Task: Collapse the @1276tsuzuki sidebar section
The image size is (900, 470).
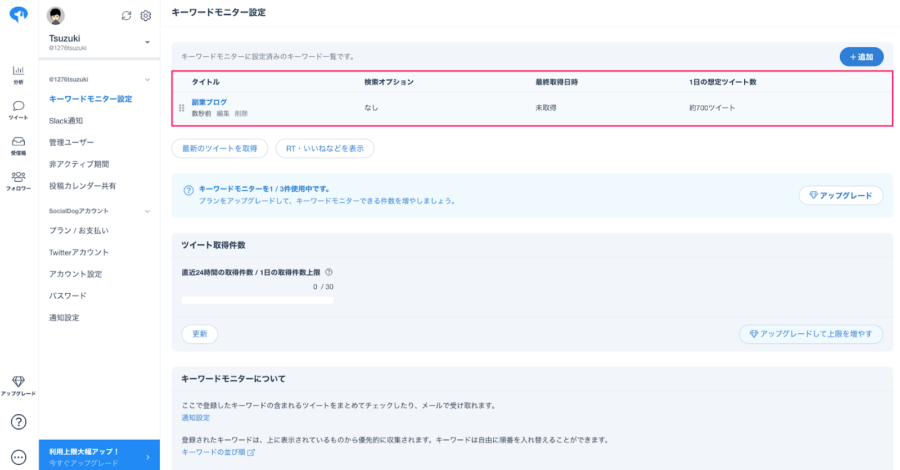Action: tap(148, 80)
